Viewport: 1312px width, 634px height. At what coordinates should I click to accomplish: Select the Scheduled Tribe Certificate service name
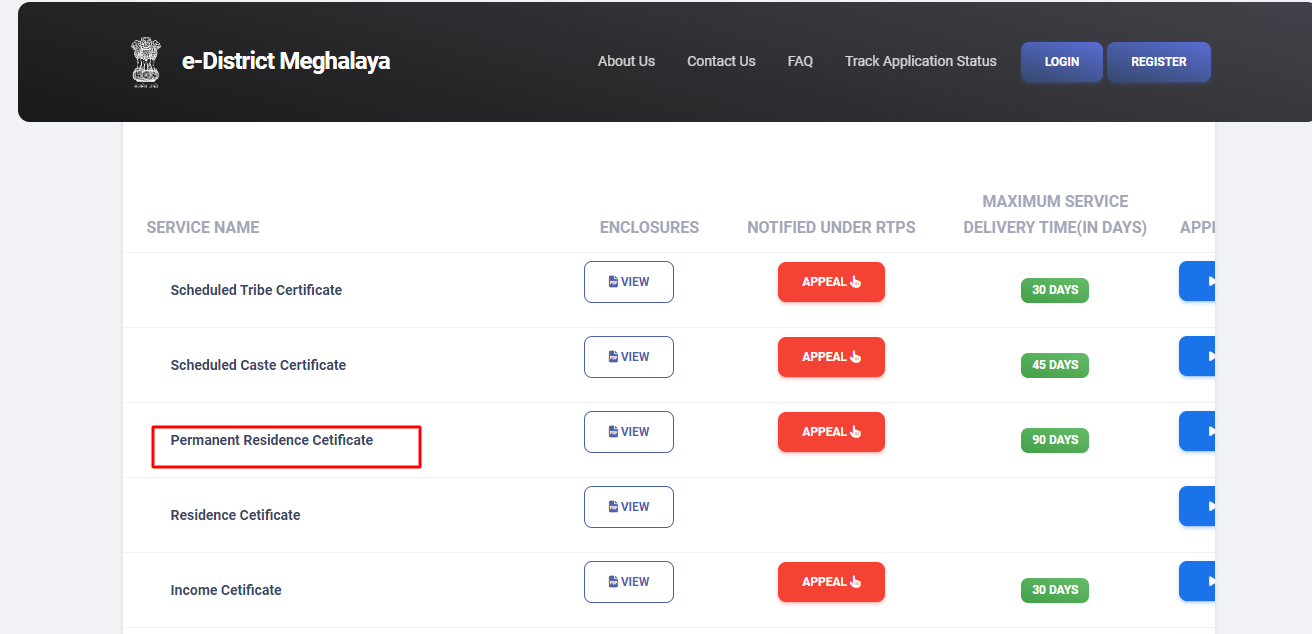point(256,289)
